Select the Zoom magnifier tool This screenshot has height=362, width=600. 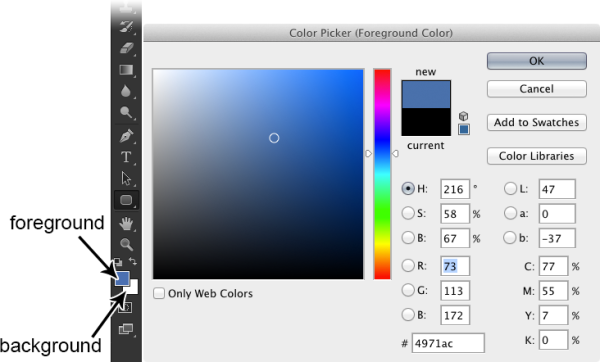pyautogui.click(x=126, y=245)
